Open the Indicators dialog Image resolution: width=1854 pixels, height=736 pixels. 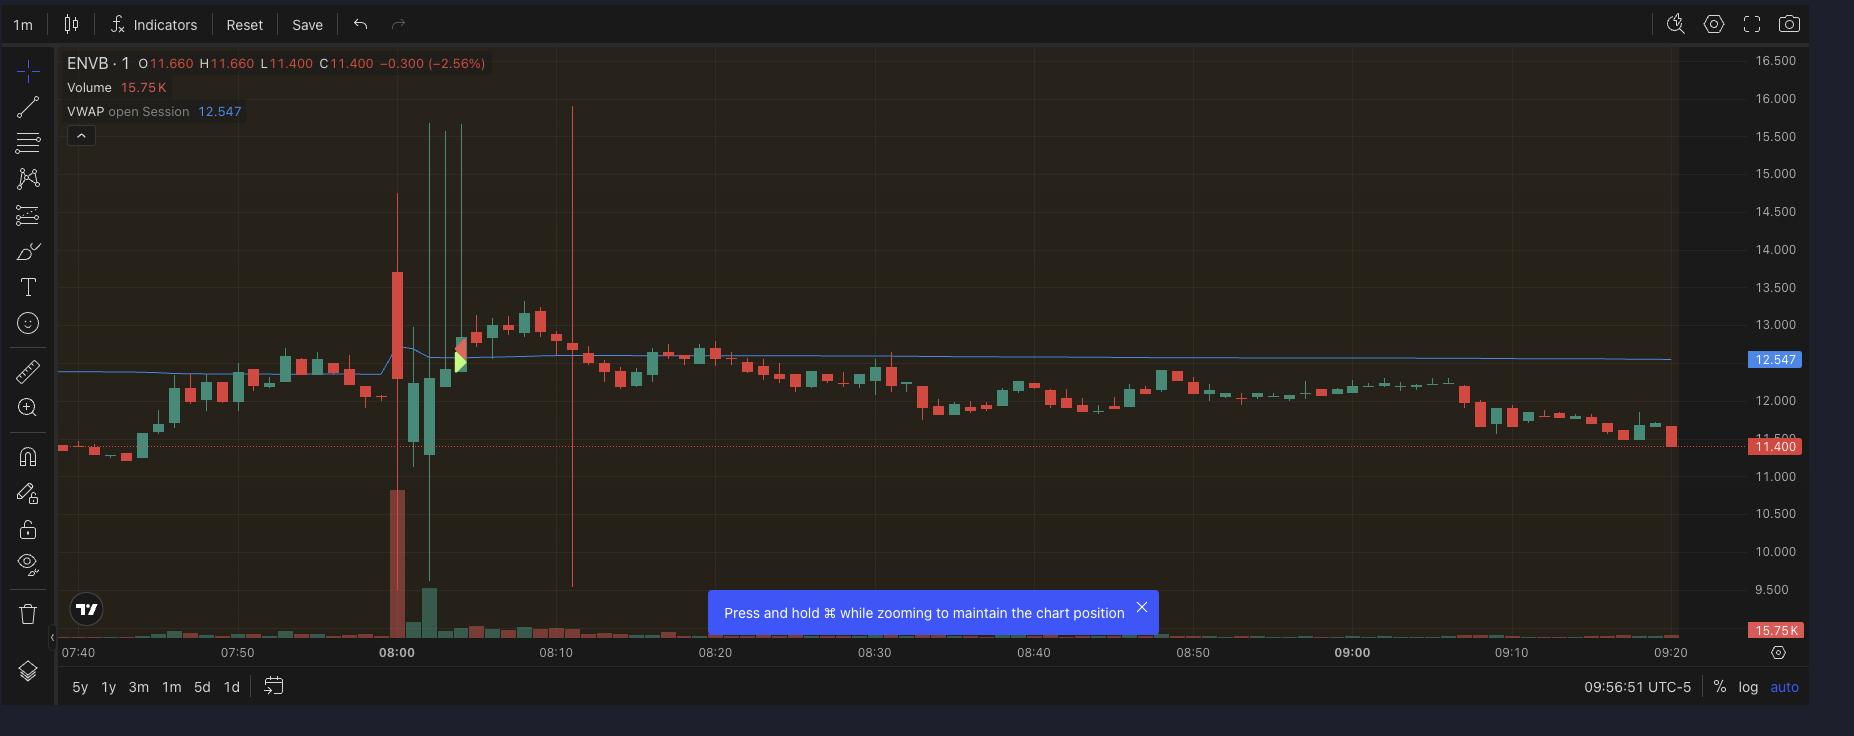coord(154,25)
